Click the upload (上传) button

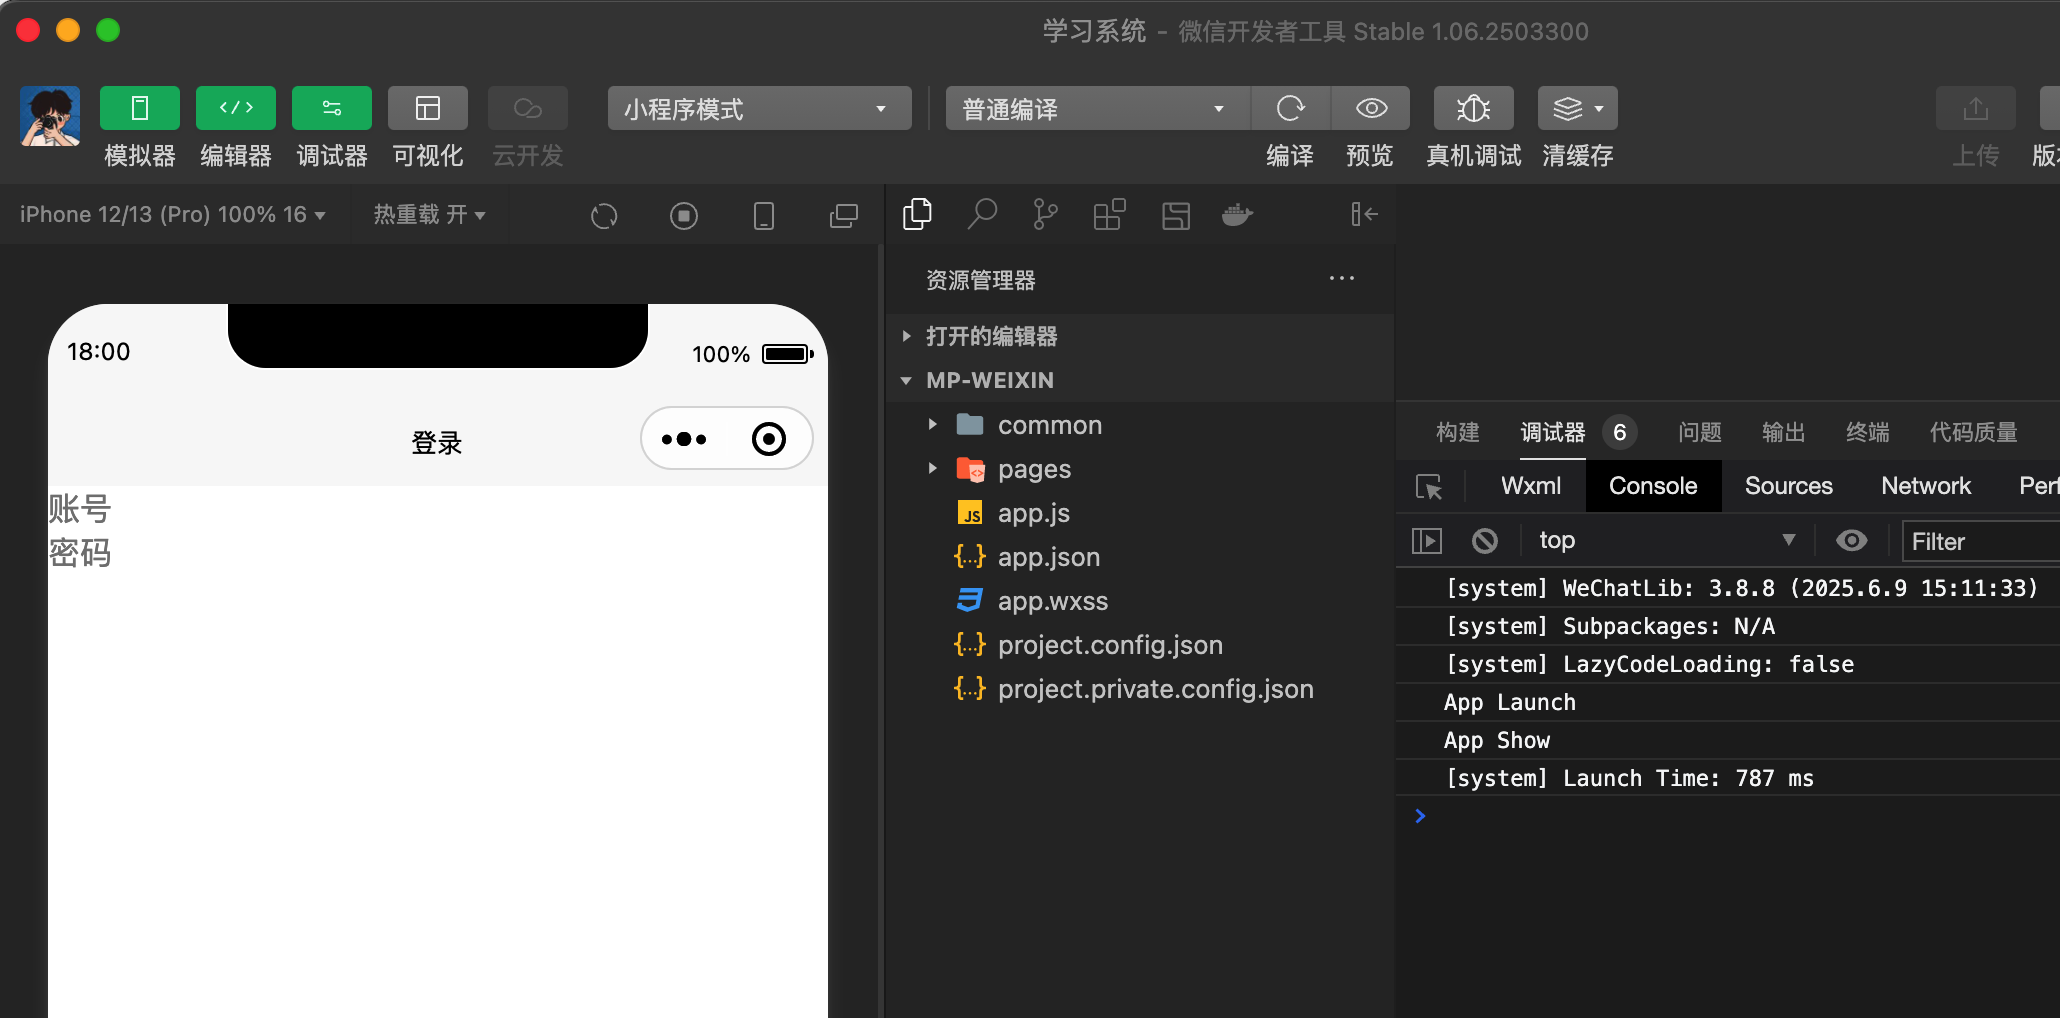pos(1976,108)
